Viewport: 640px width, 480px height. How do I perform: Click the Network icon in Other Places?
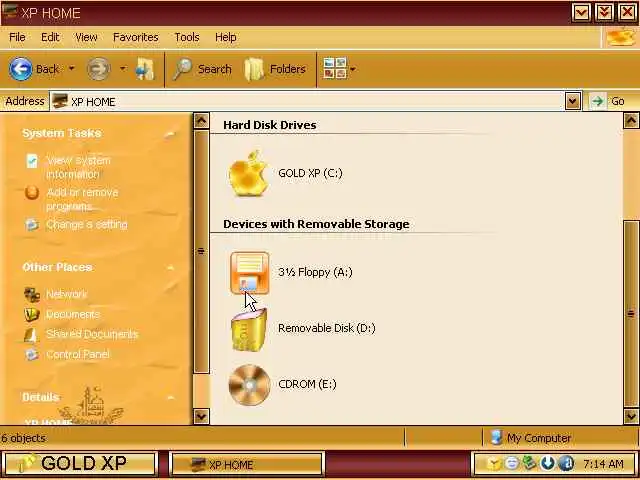[x=32, y=294]
